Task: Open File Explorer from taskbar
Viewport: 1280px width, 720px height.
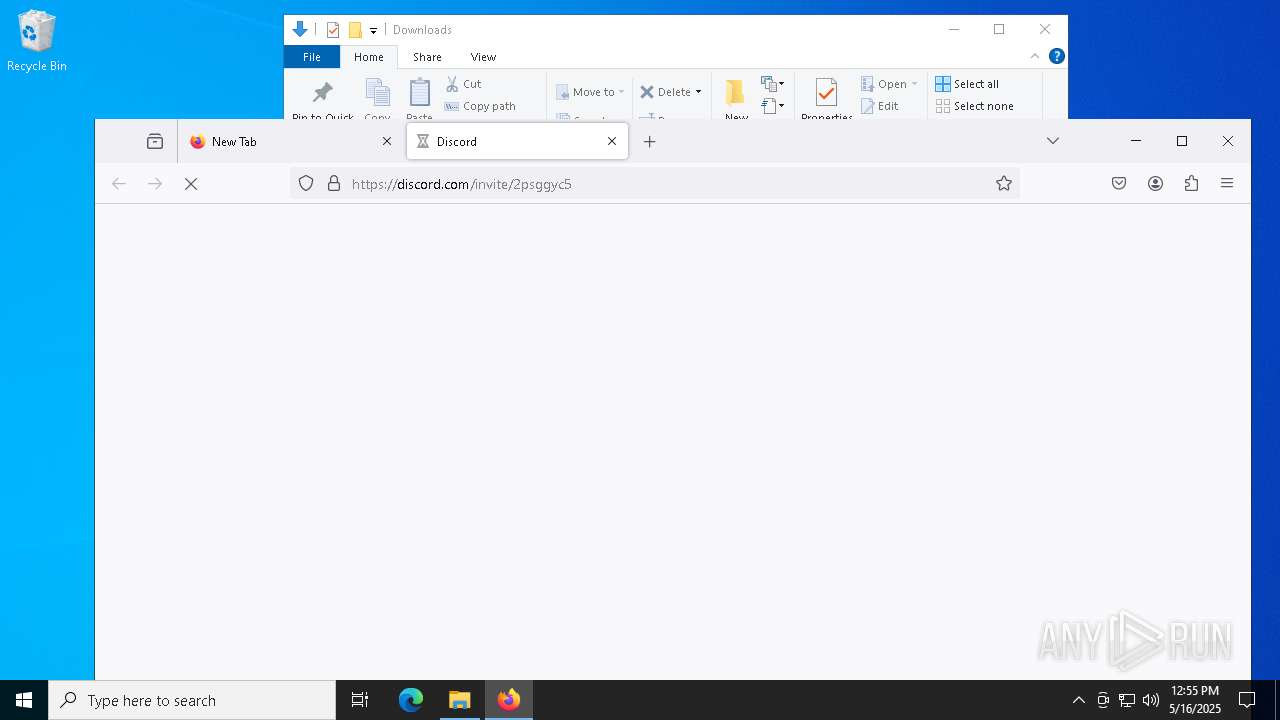Action: pyautogui.click(x=460, y=700)
